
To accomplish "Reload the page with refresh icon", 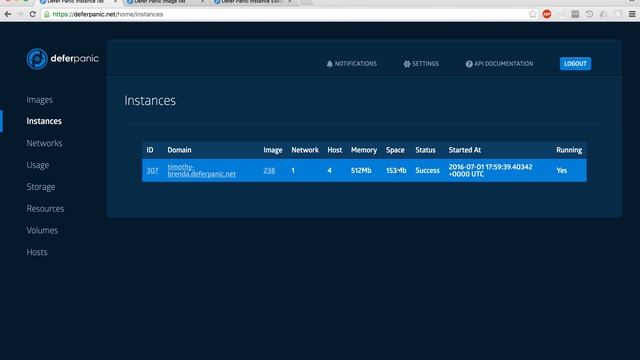I will tap(33, 14).
